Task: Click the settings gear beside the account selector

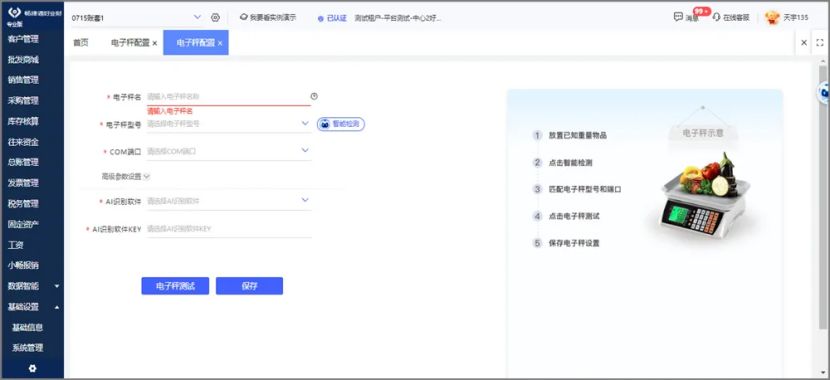Action: click(215, 17)
